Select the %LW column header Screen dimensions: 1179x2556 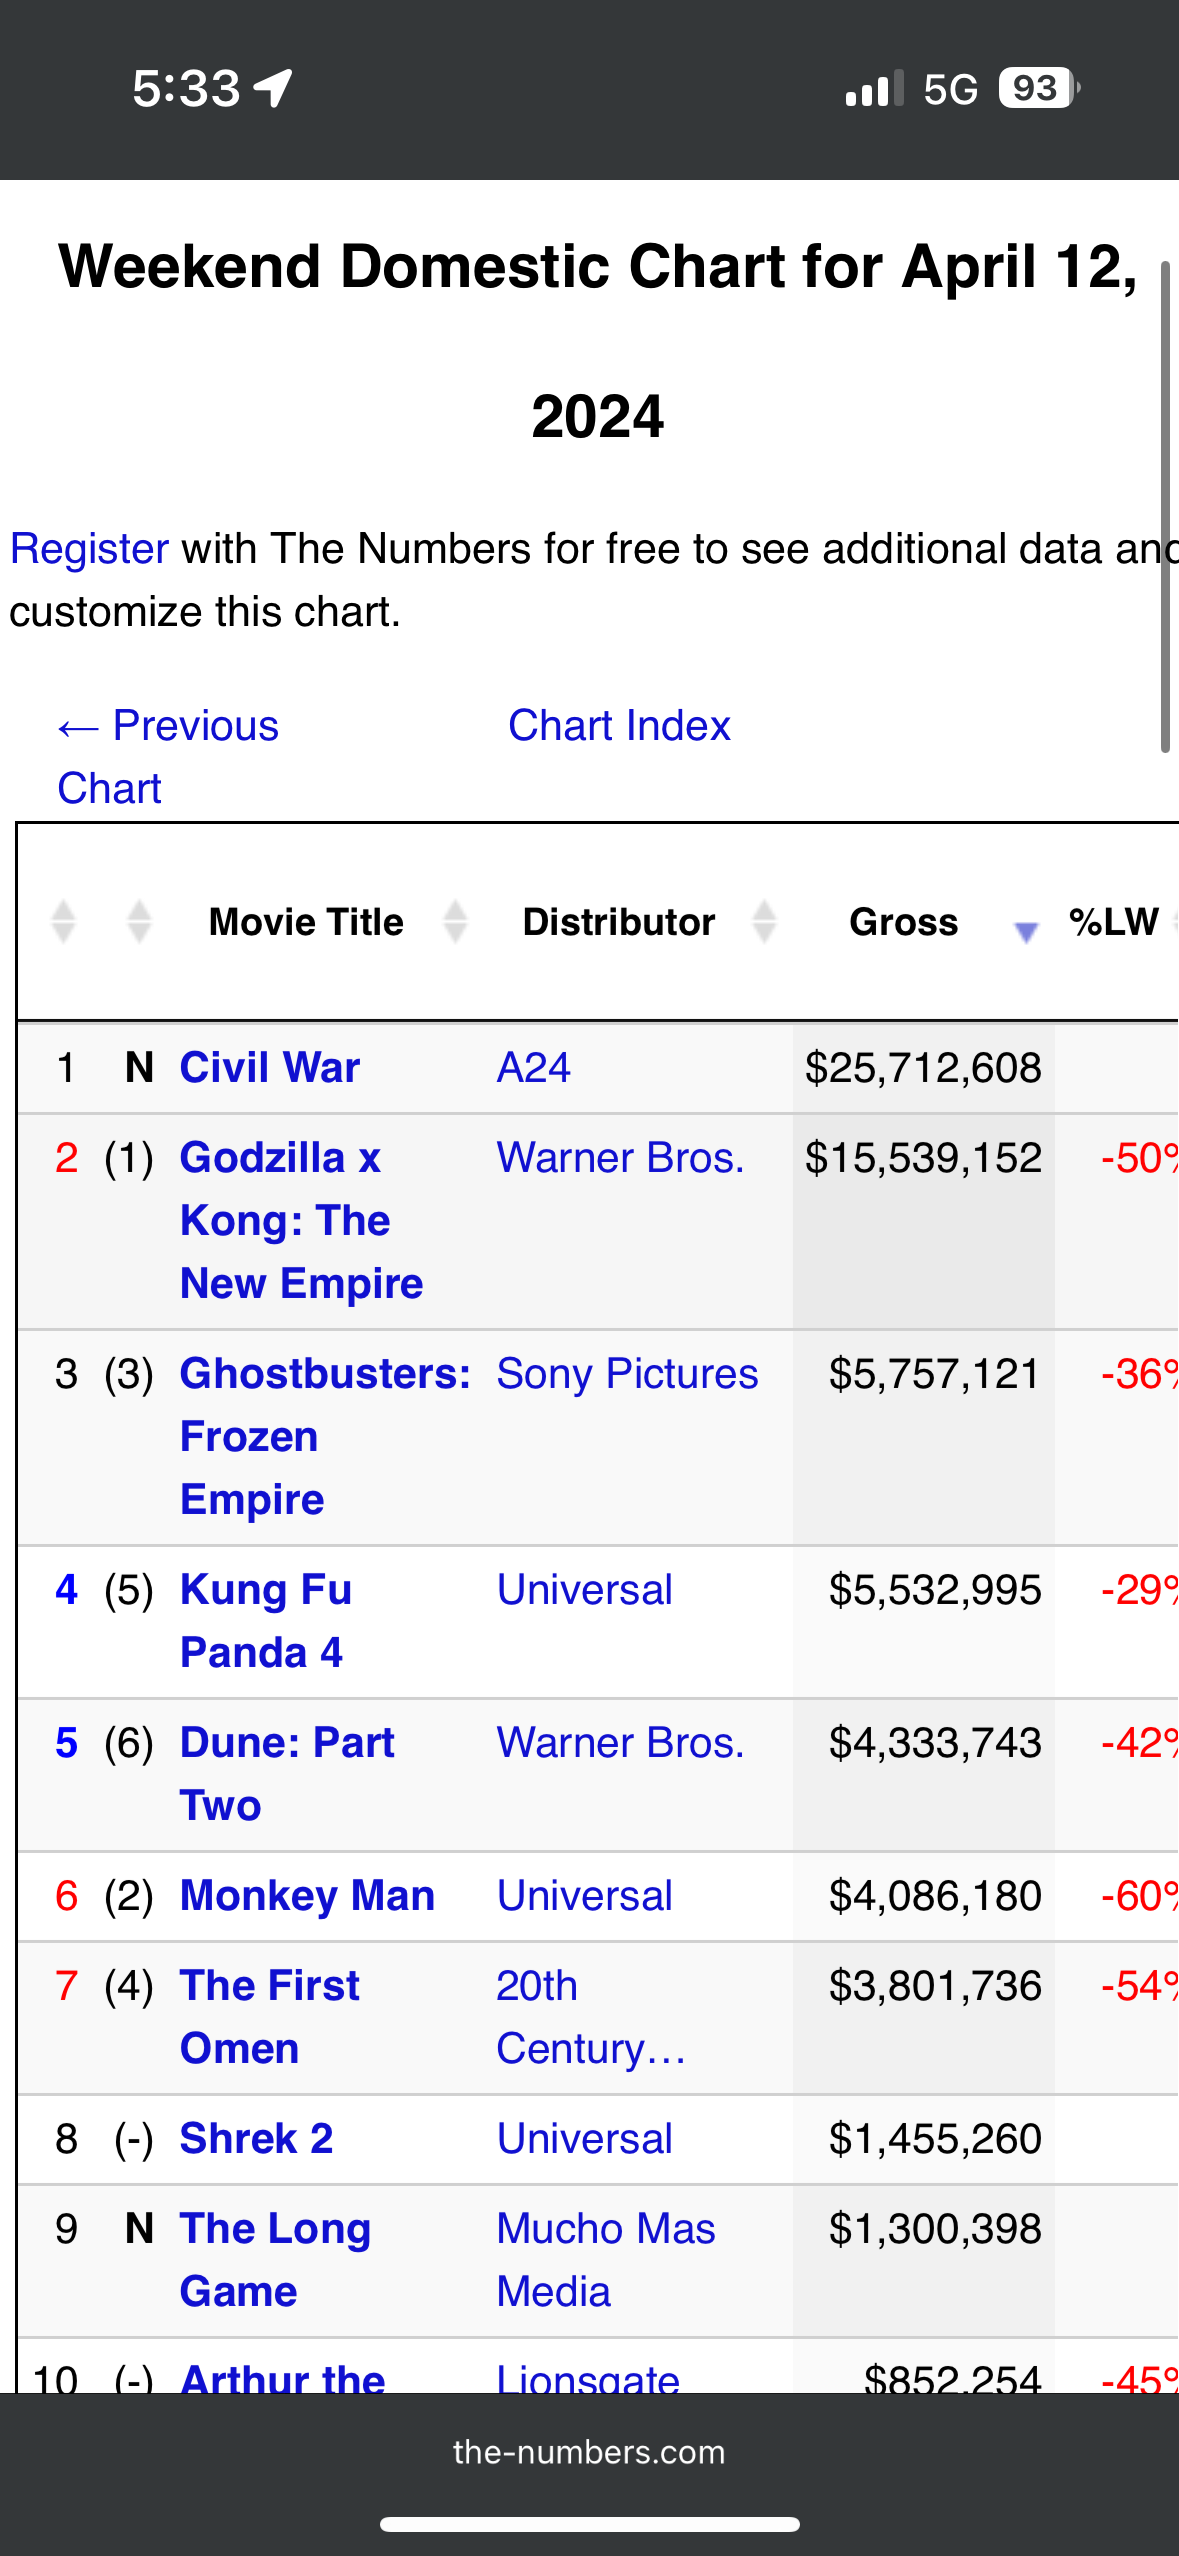(x=1113, y=922)
